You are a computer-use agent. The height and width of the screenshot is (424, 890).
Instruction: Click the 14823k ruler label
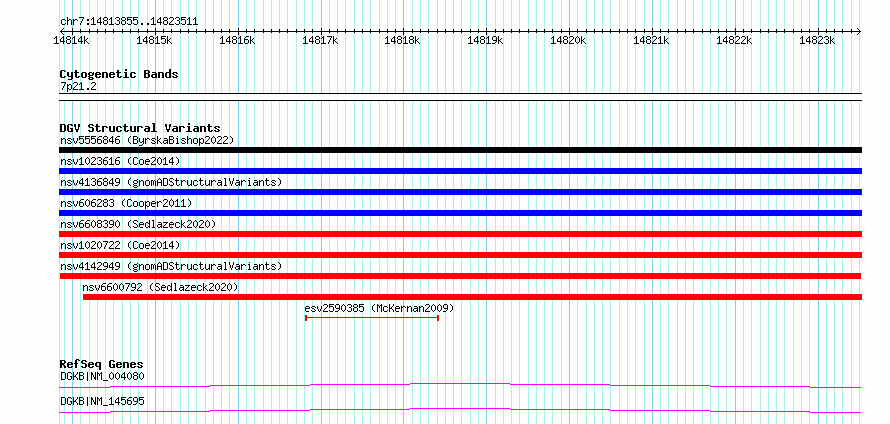817,41
